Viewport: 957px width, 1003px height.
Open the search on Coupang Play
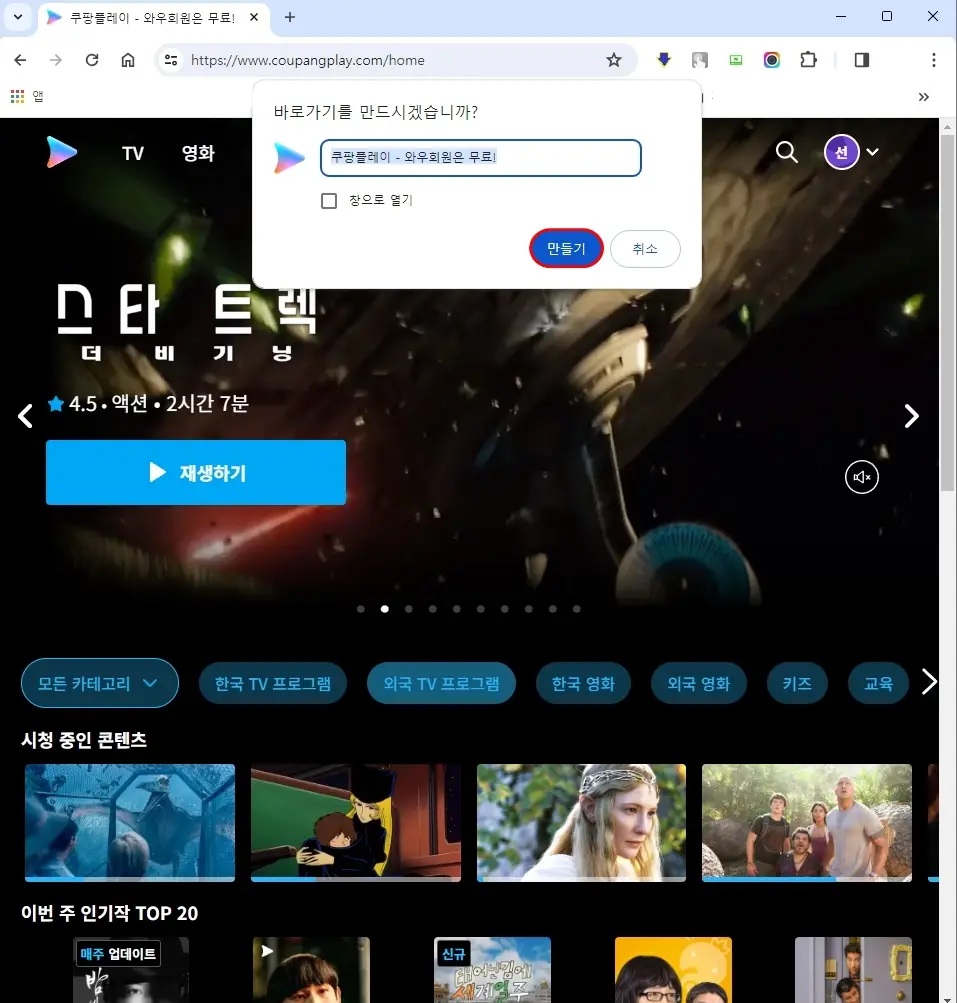click(x=786, y=152)
